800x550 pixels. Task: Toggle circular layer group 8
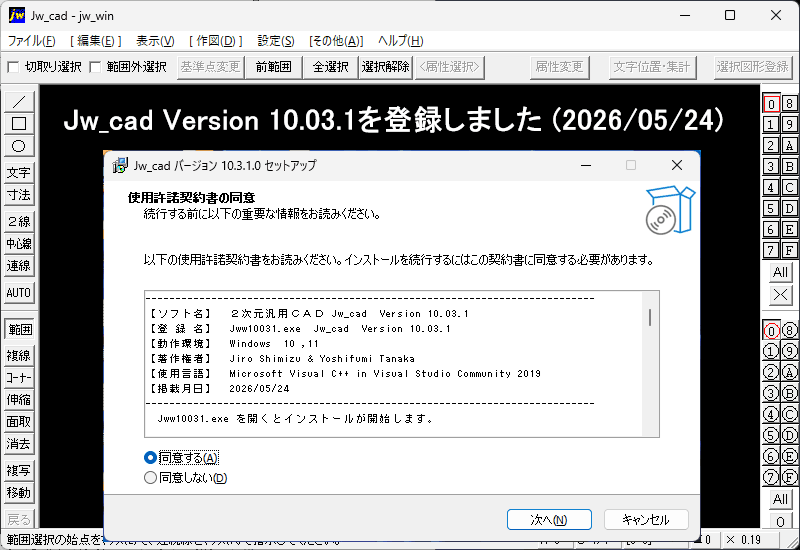789,331
